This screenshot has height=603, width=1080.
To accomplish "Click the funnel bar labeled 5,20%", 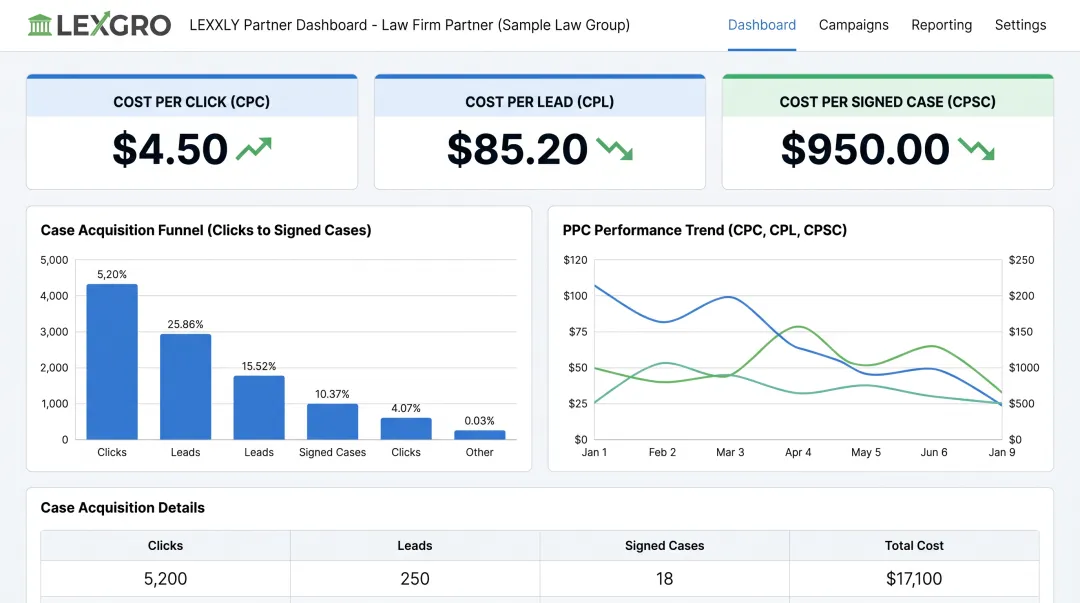I will click(x=112, y=361).
